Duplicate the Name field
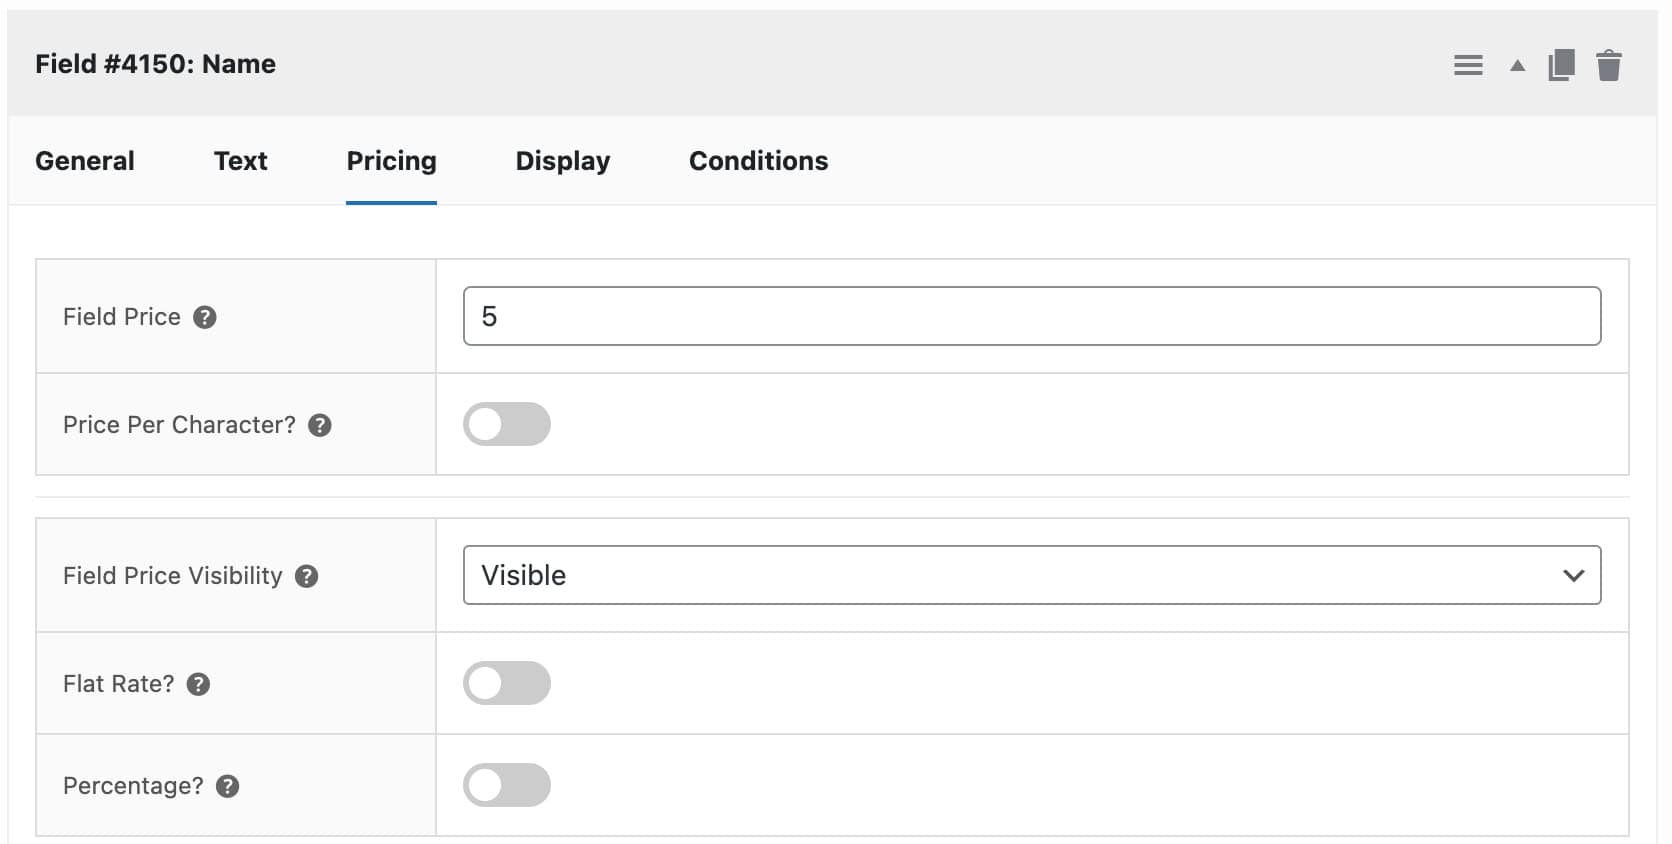The width and height of the screenshot is (1672, 844). (1561, 66)
